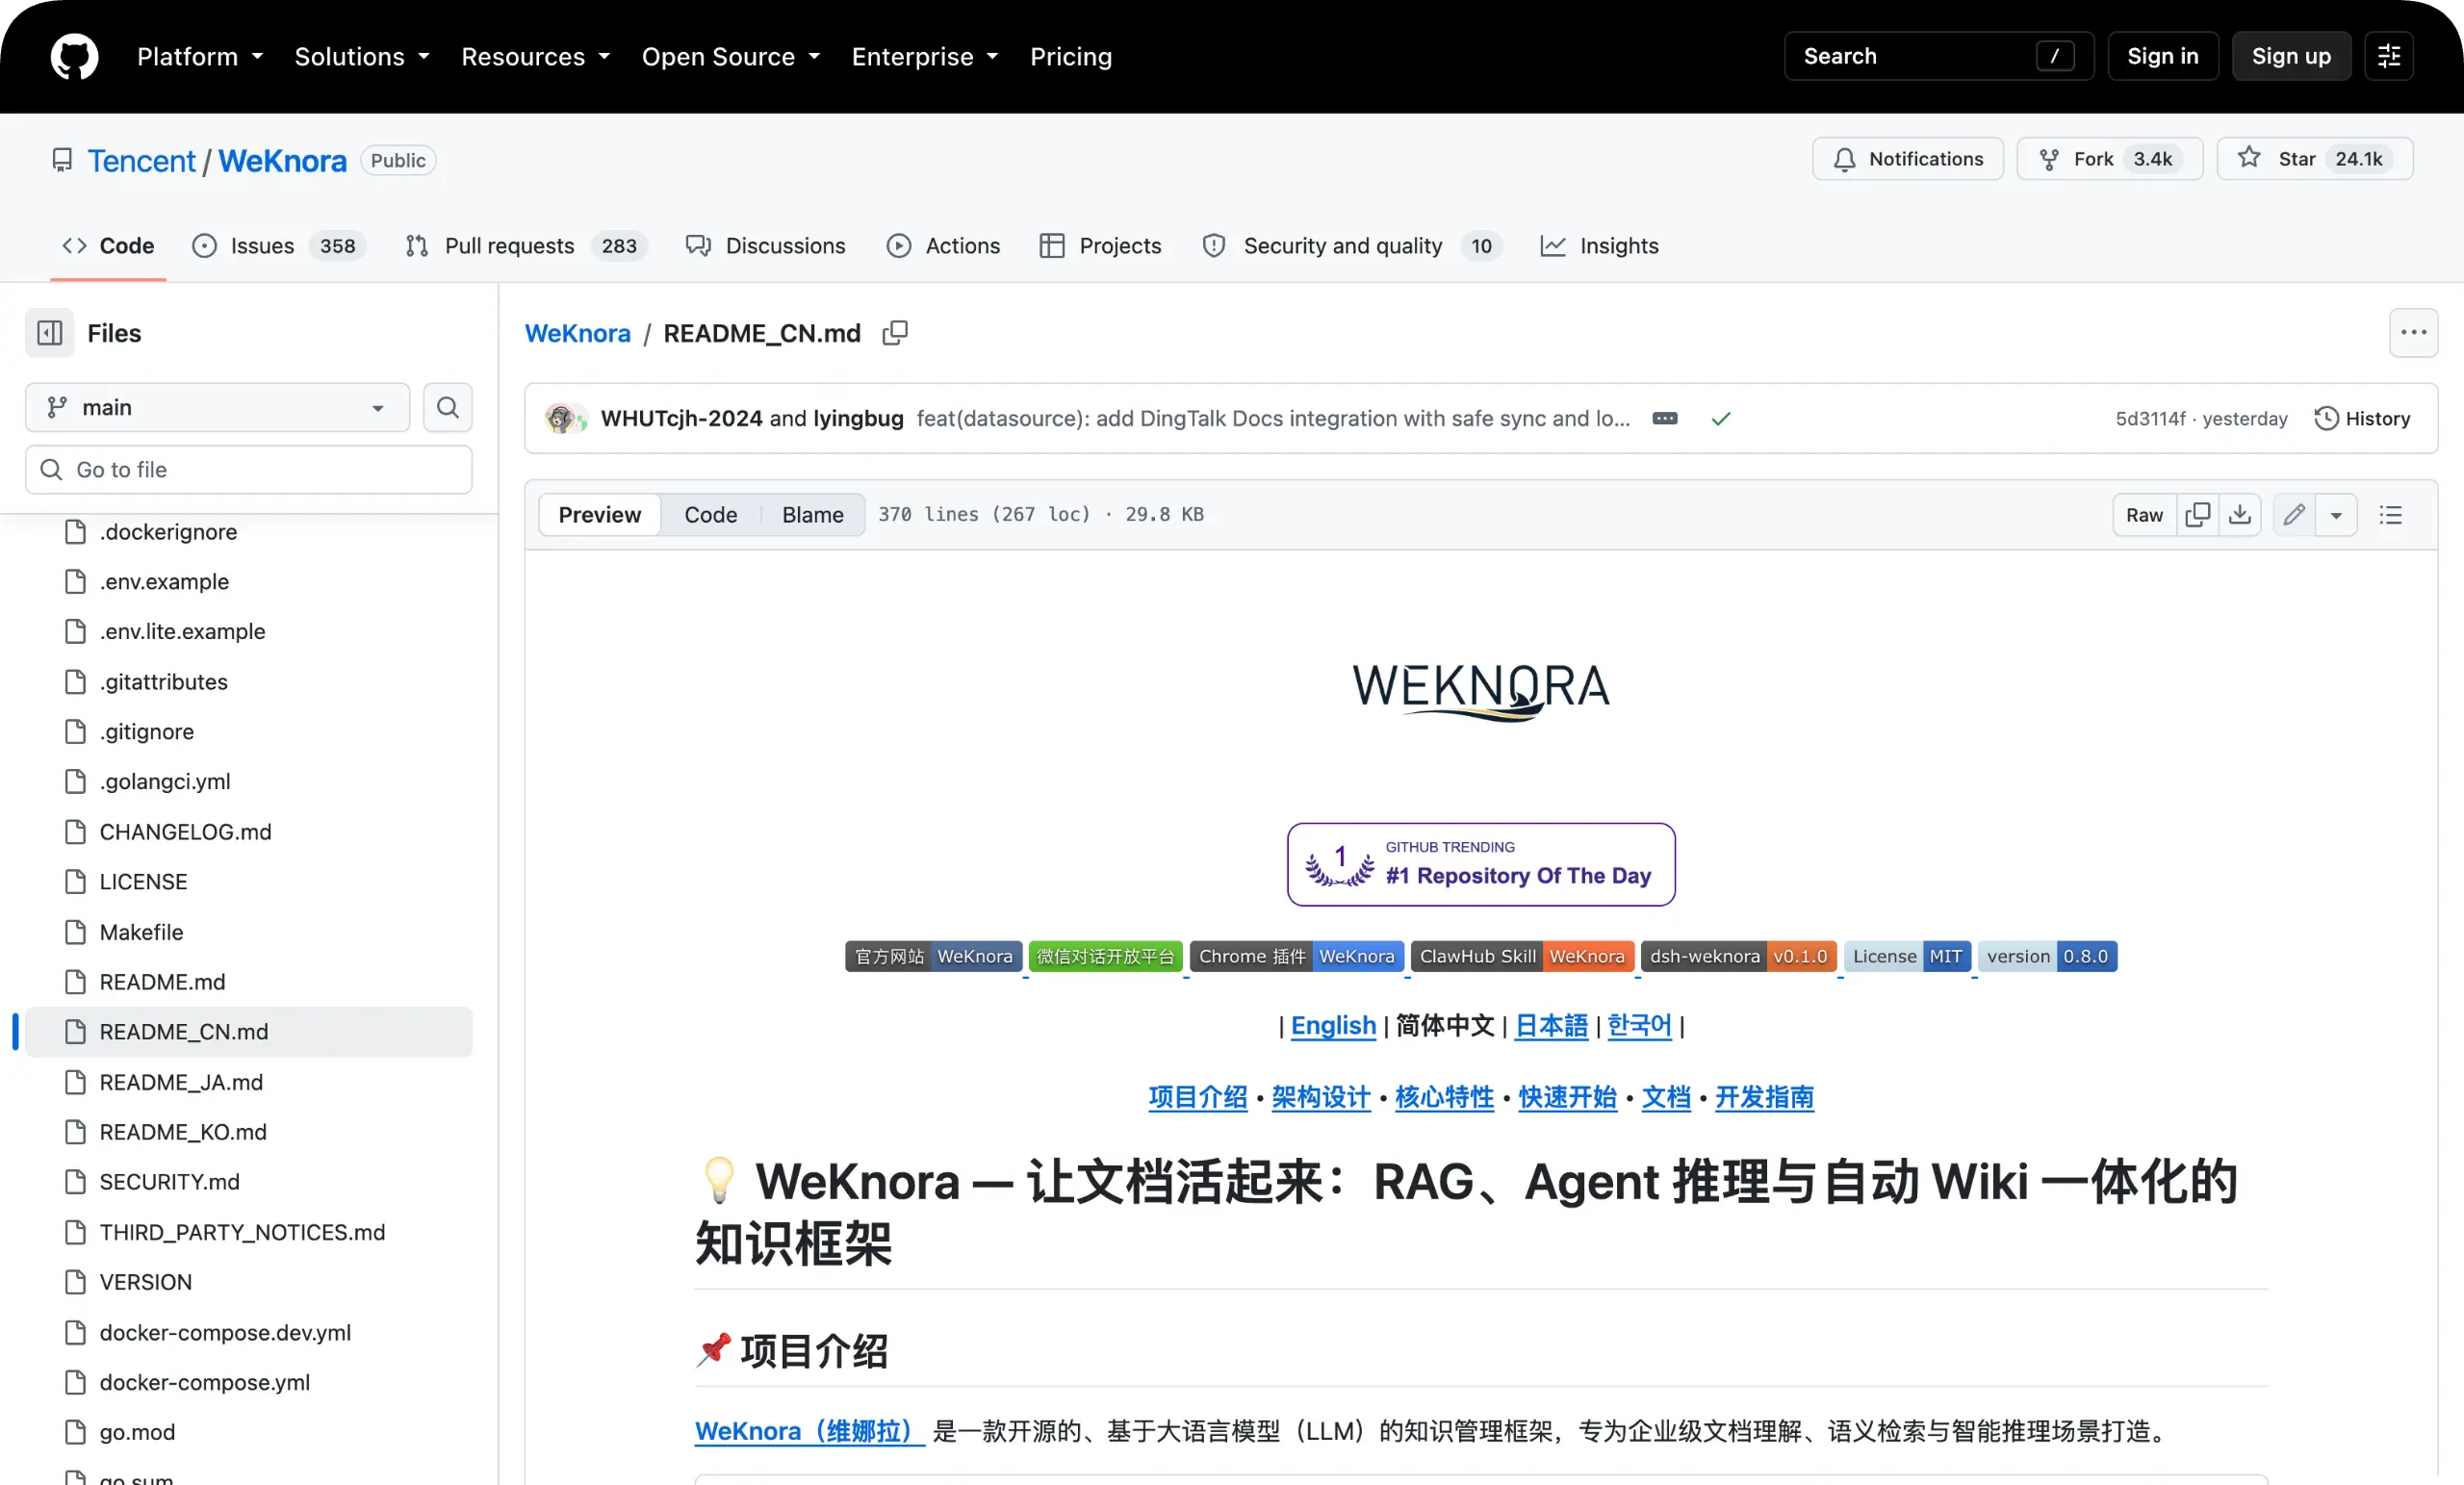Viewport: 2464px width, 1485px height.
Task: Expand the Open Source menu
Action: click(731, 56)
